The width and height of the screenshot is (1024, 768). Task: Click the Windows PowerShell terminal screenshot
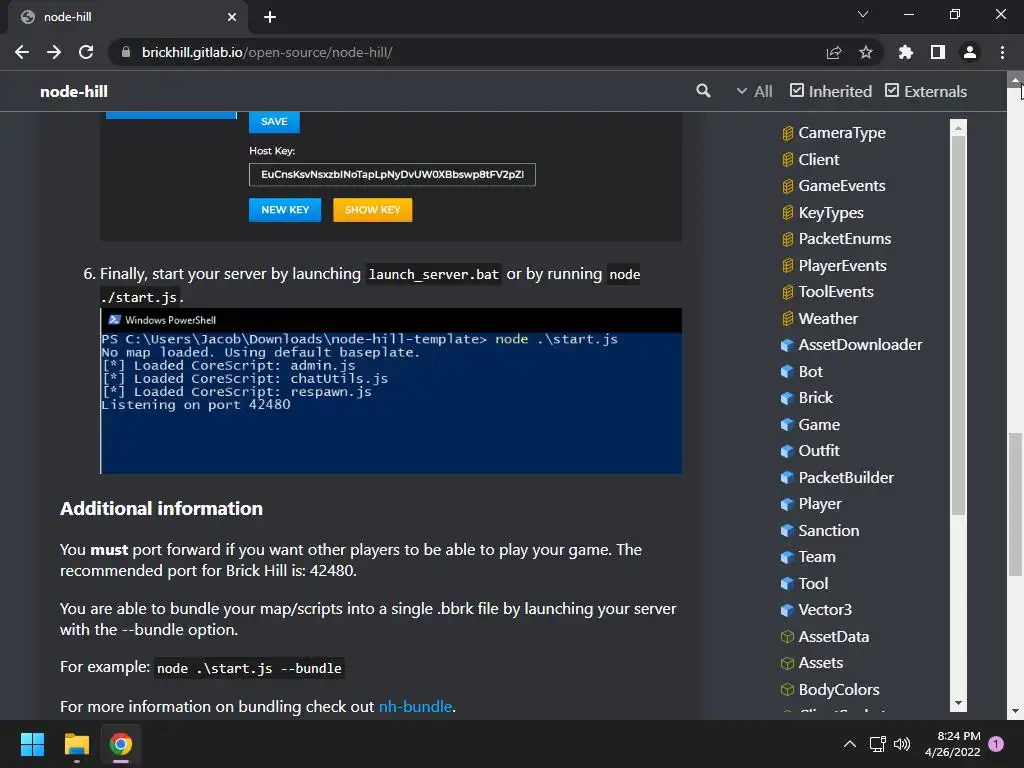coord(391,391)
